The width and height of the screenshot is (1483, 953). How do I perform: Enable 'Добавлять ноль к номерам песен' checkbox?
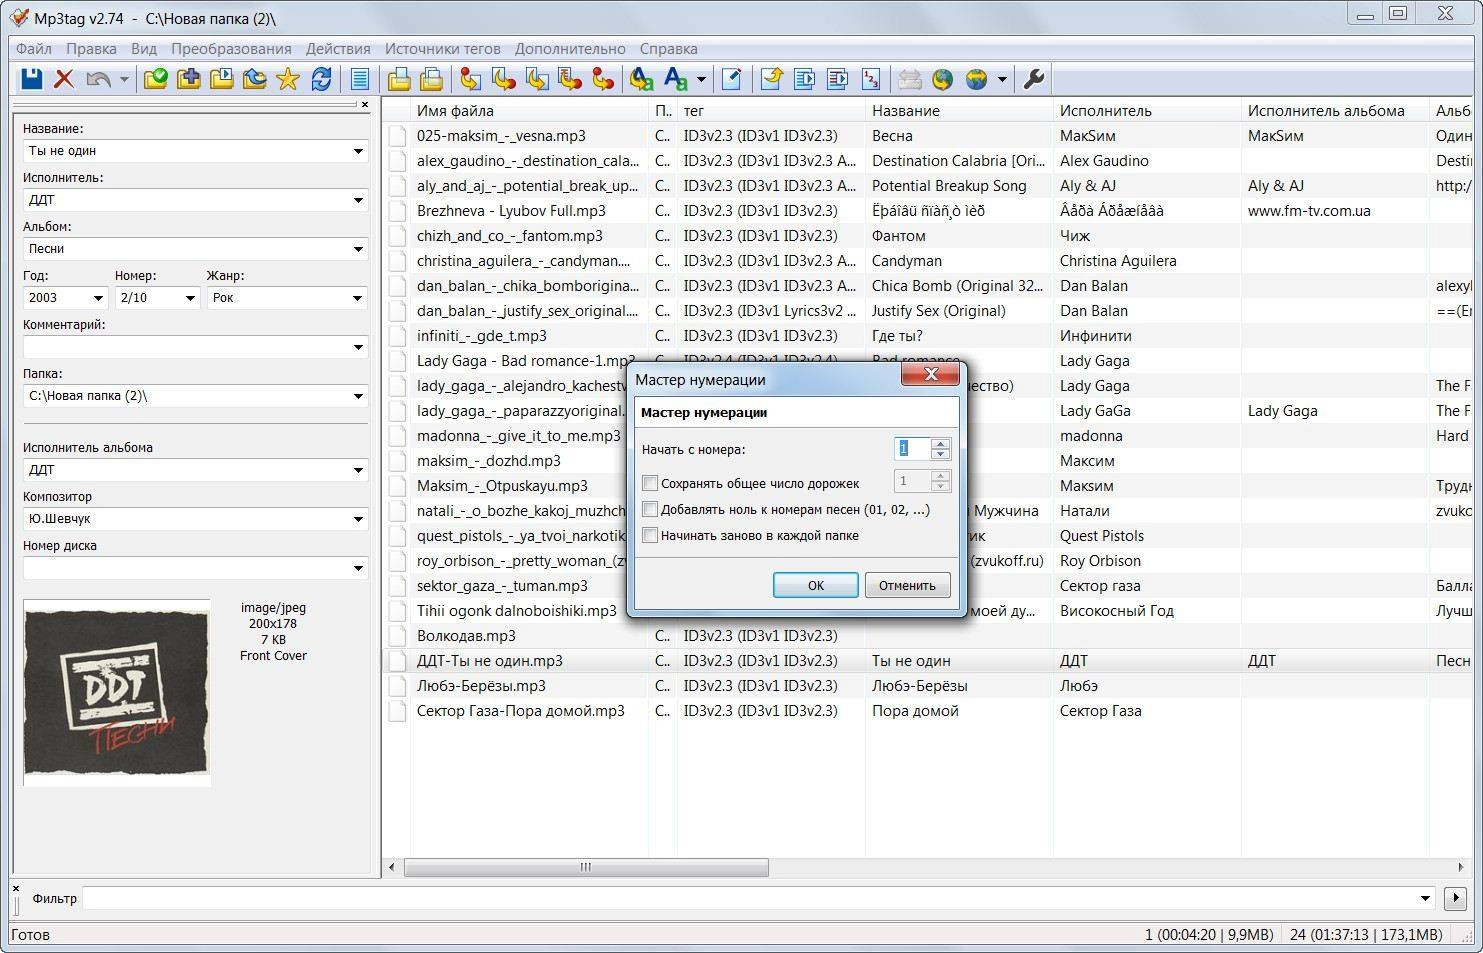click(x=650, y=509)
